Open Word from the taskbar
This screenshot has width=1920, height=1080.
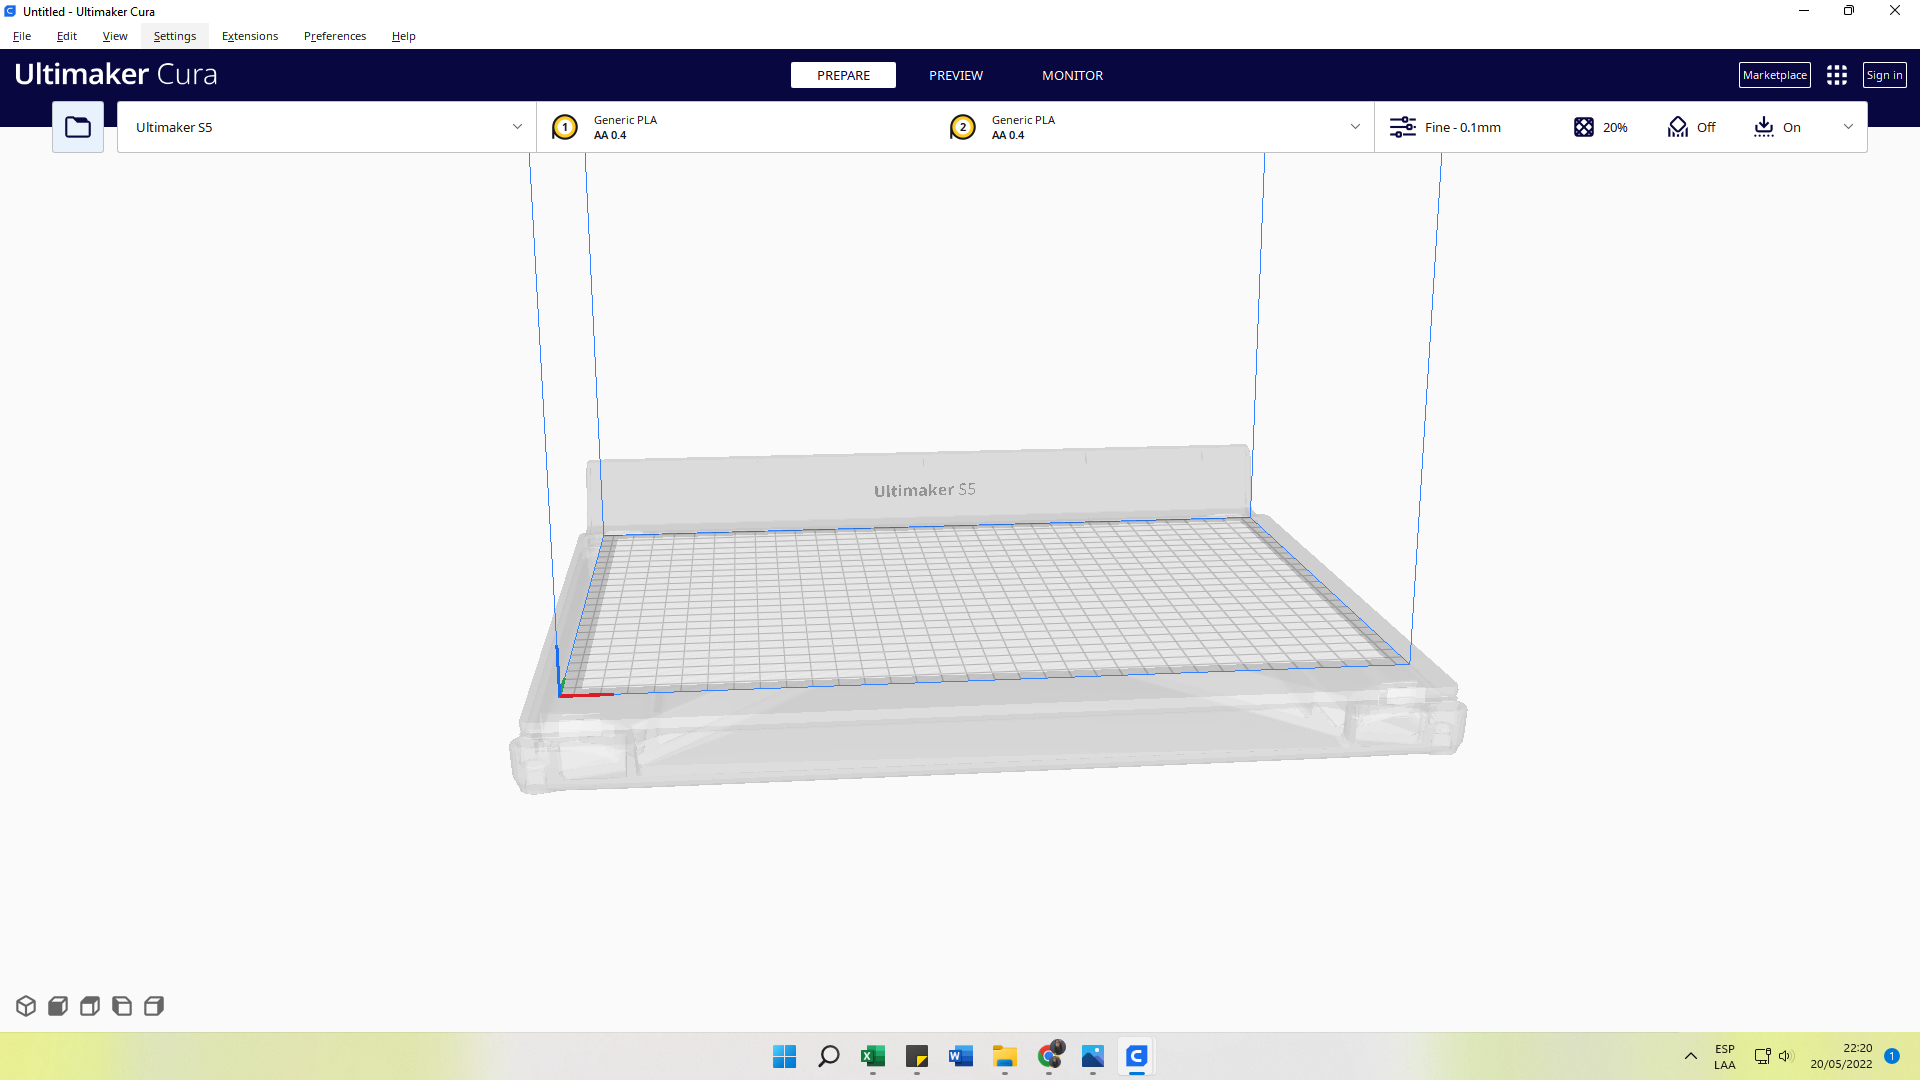[961, 1056]
